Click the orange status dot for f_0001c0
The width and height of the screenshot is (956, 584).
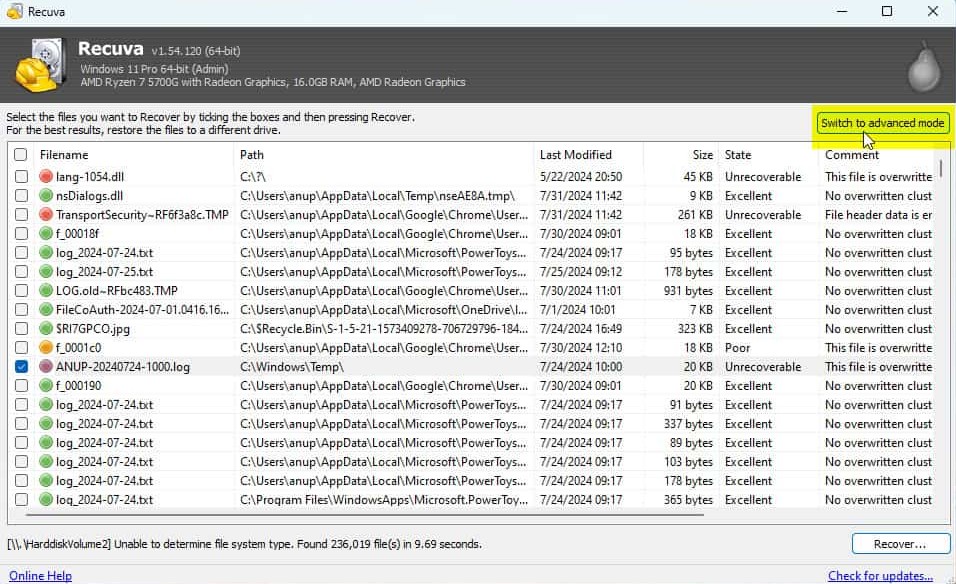(x=46, y=347)
